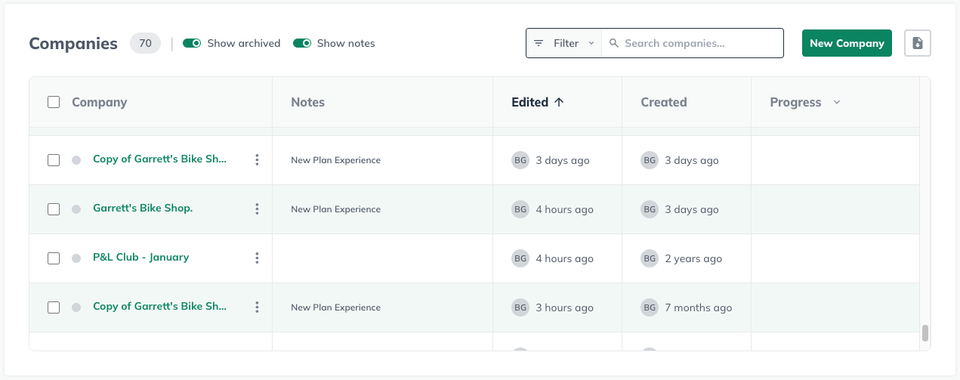Sort by the Edited column header
The height and width of the screenshot is (380, 960).
[x=530, y=102]
